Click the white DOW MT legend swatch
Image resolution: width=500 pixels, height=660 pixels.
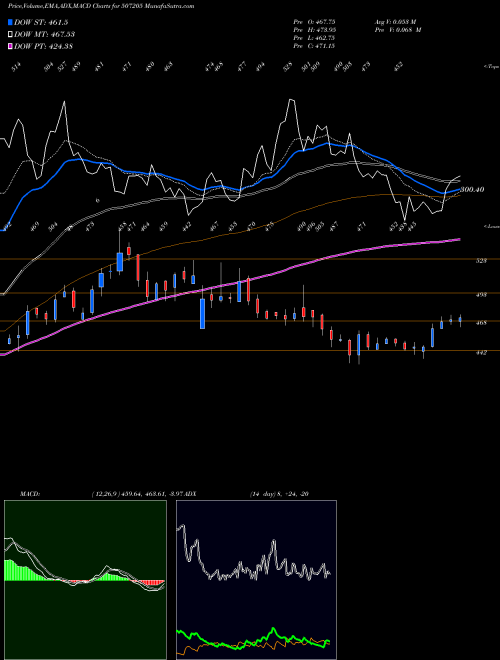(11, 34)
